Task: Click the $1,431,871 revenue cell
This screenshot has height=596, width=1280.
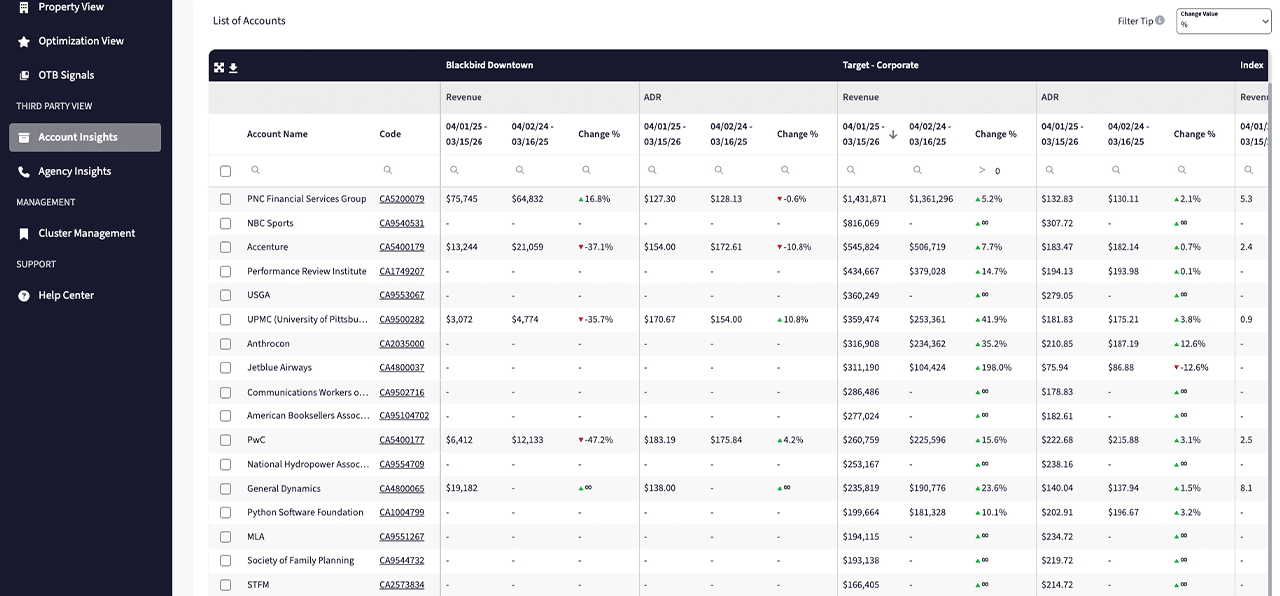Action: (864, 199)
